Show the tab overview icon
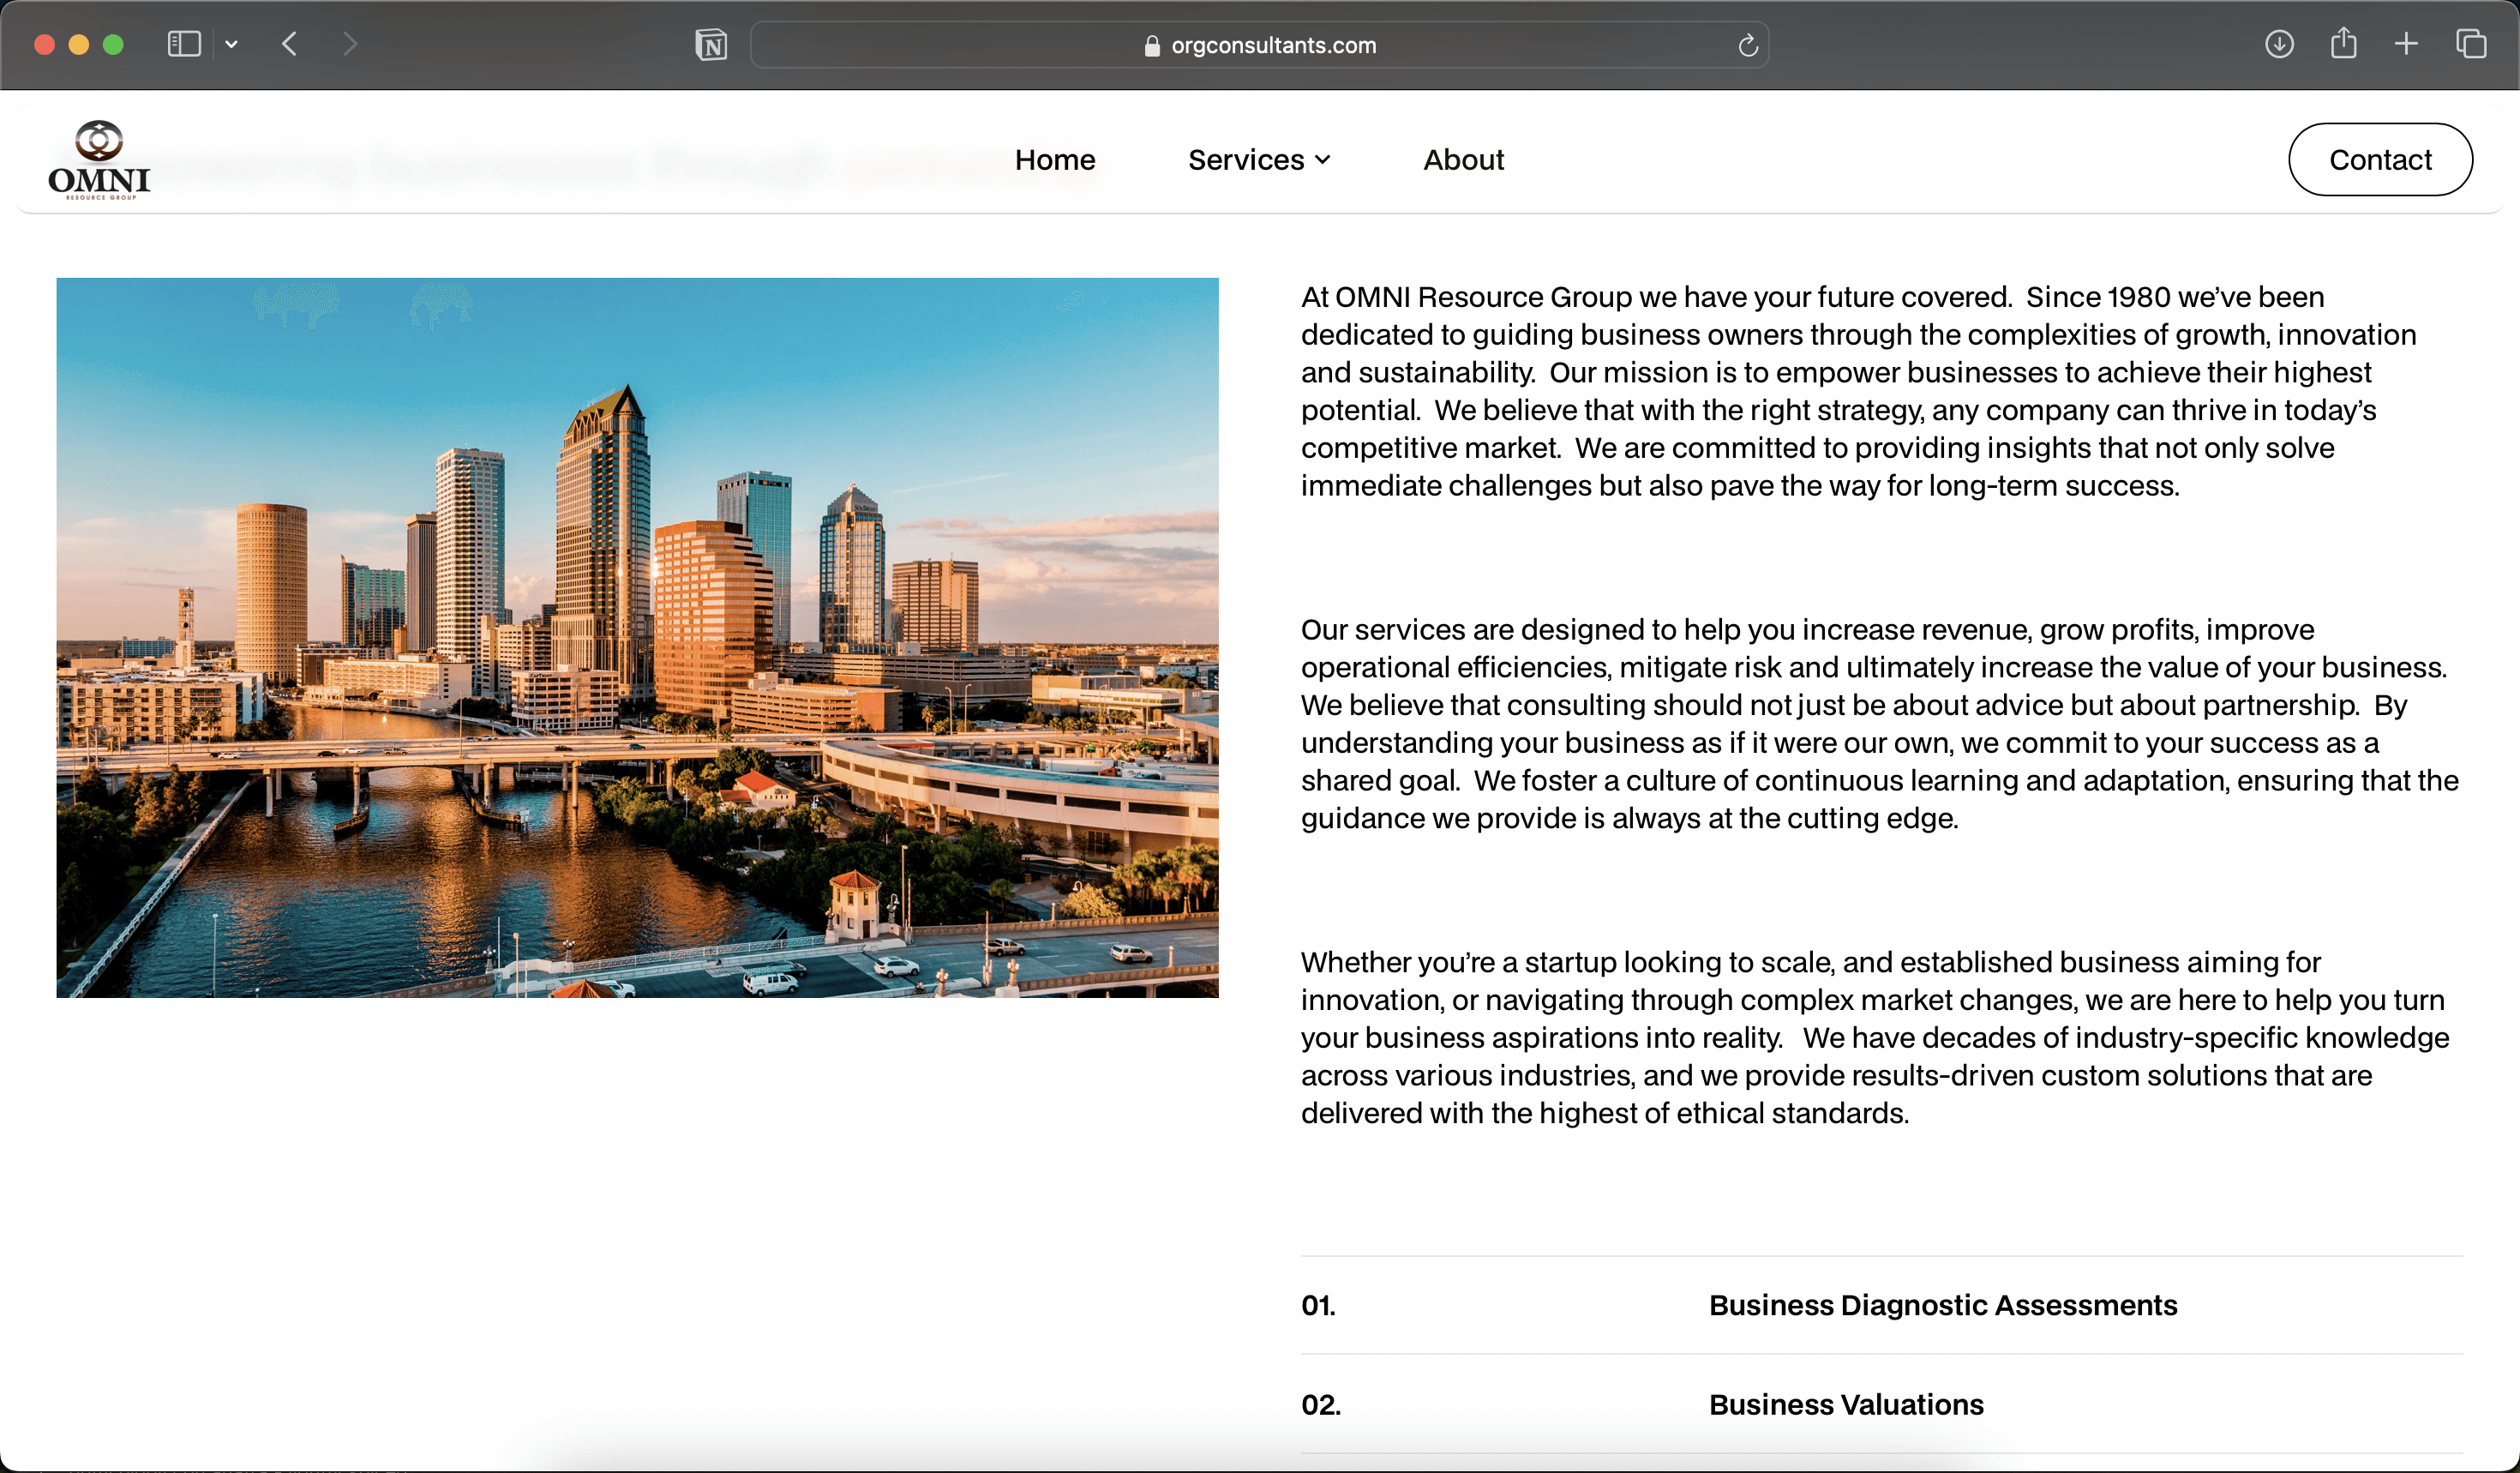The width and height of the screenshot is (2520, 1473). [x=2471, y=44]
